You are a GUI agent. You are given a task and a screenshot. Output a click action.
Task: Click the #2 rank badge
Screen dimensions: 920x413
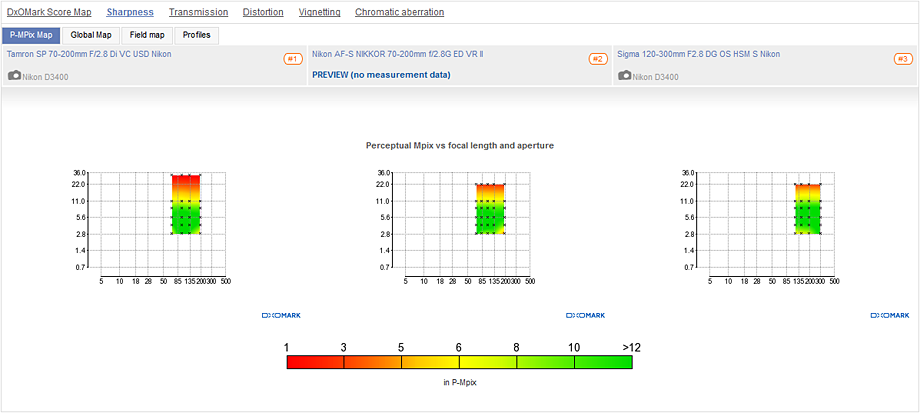[x=598, y=59]
